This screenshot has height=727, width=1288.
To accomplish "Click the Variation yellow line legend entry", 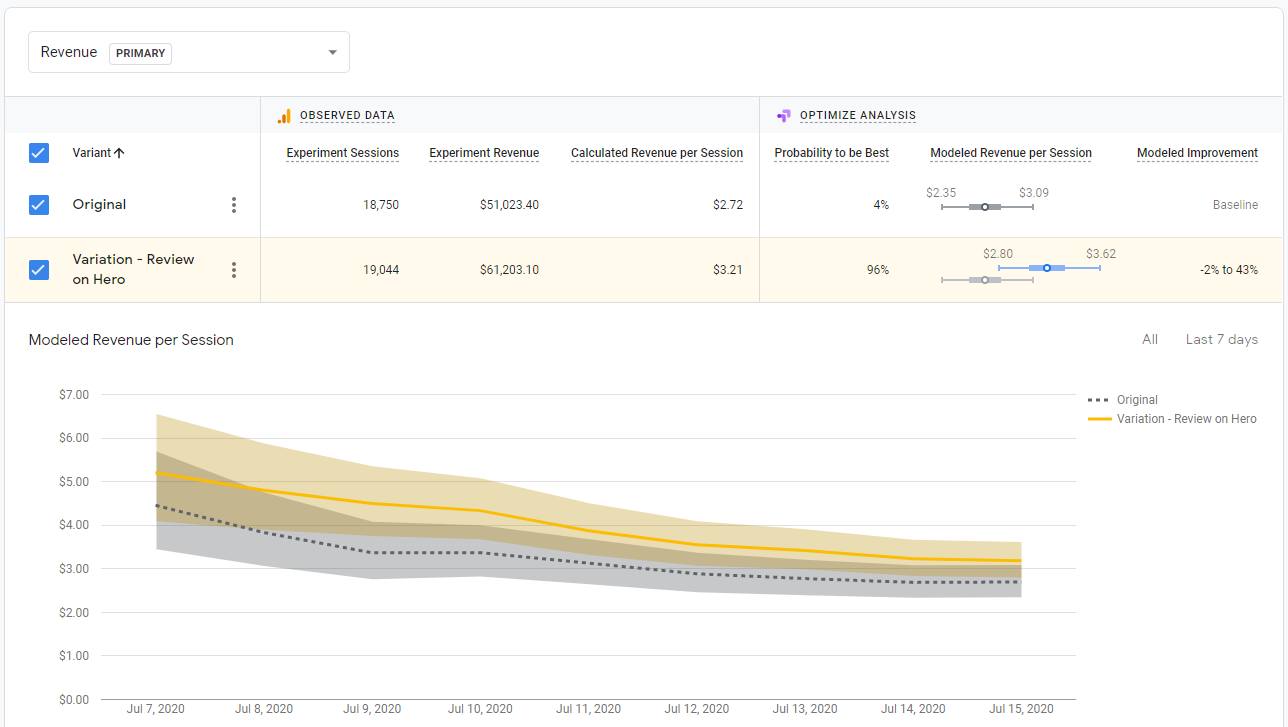I will coord(1185,419).
